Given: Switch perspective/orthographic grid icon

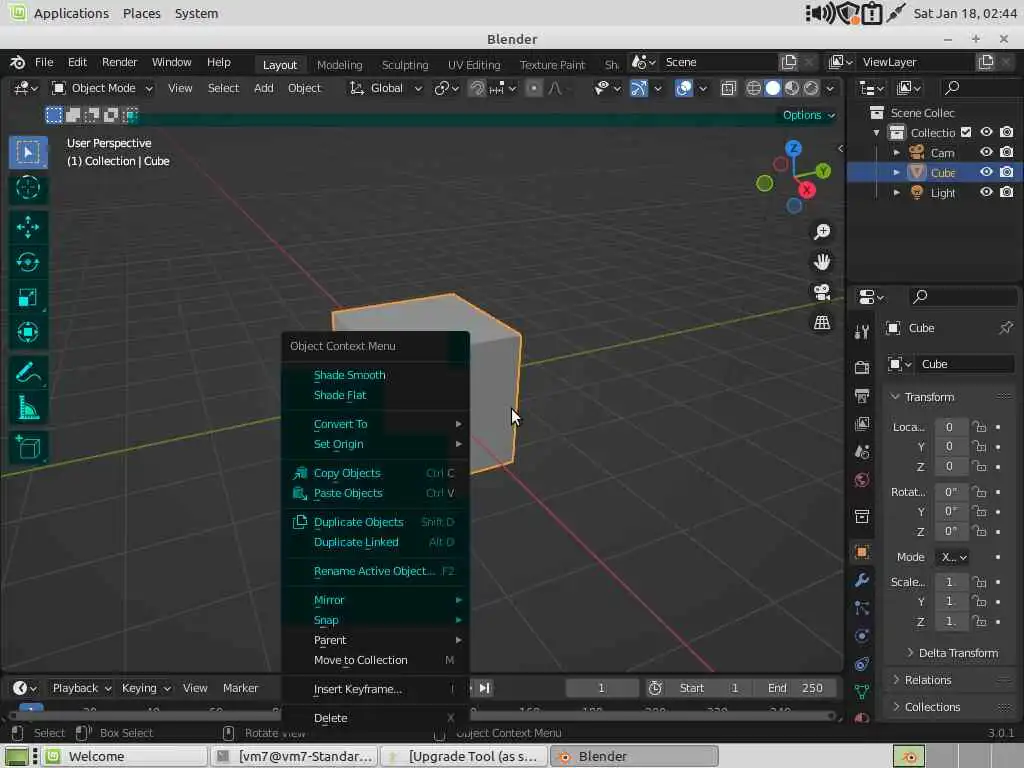Looking at the screenshot, I should pos(822,322).
